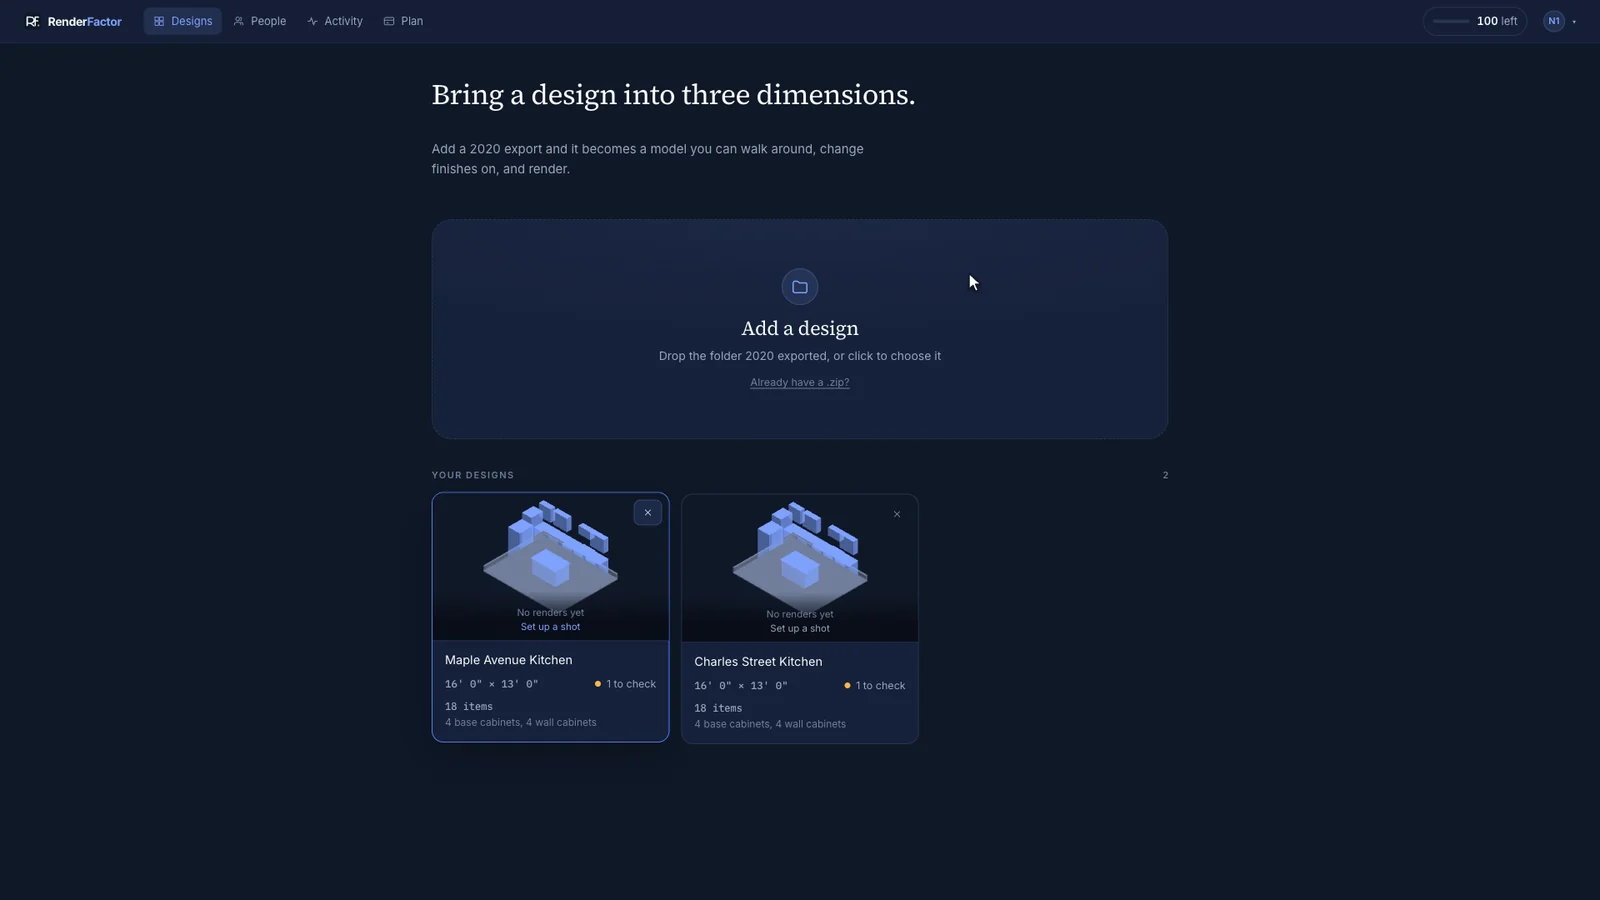The width and height of the screenshot is (1600, 900).
Task: Click 1 to check on Charles Street card
Action: pos(875,686)
